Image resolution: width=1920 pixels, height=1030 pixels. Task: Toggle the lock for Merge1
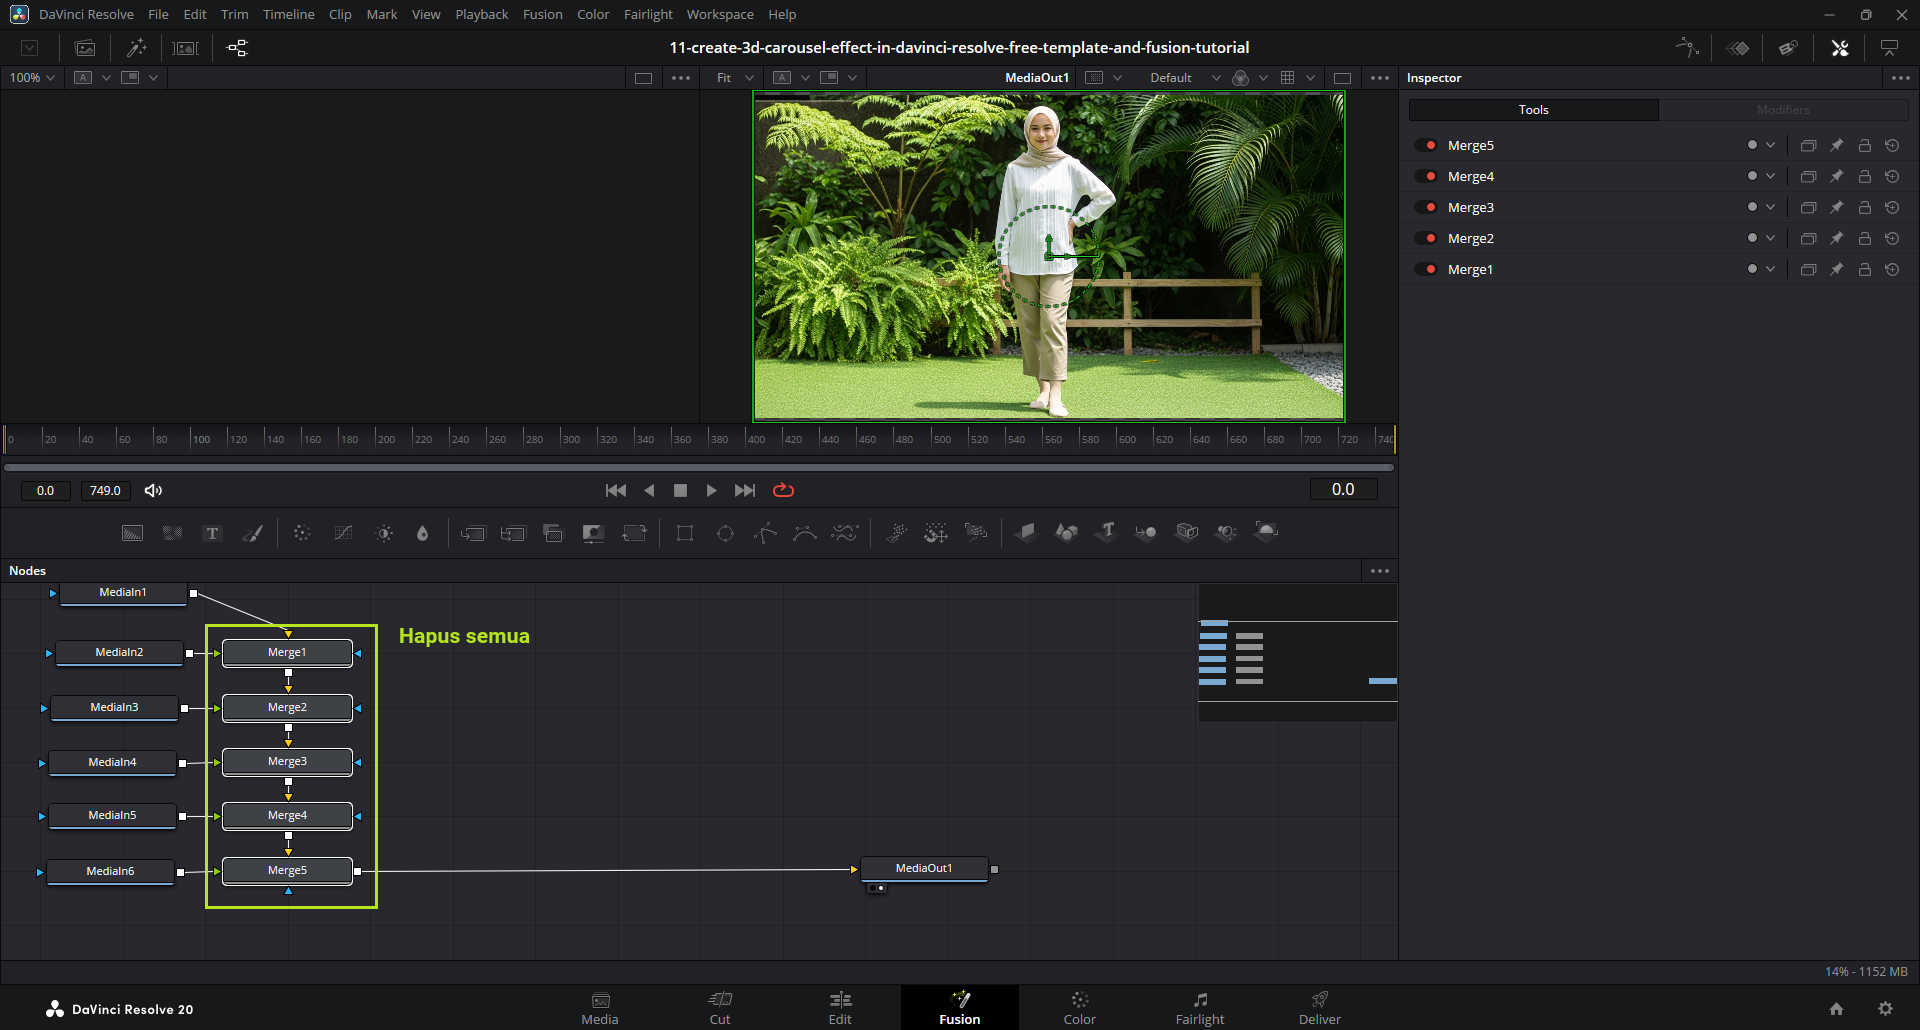coord(1864,270)
